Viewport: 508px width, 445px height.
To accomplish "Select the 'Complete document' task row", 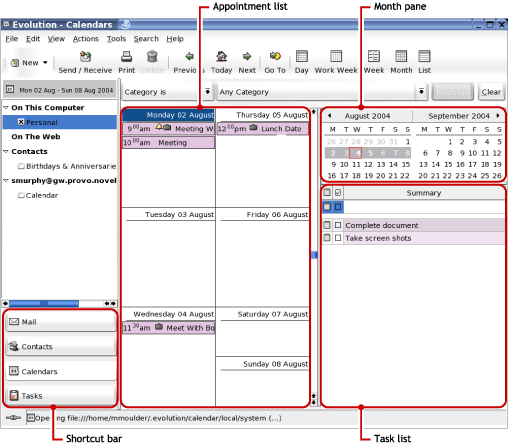I will [x=424, y=225].
